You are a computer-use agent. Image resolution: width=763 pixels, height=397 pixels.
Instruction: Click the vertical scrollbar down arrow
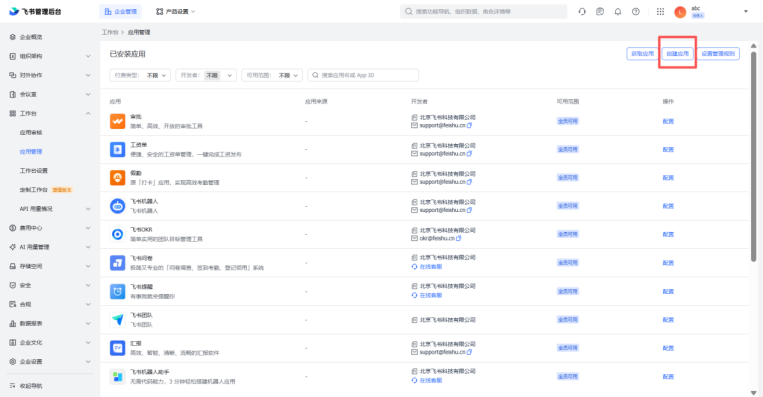(753, 392)
